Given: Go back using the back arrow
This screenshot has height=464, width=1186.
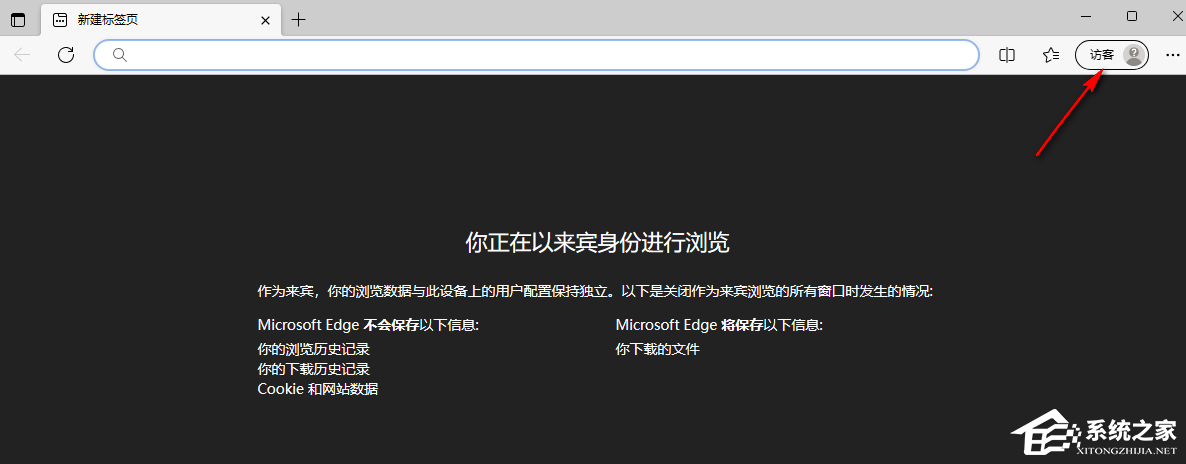Looking at the screenshot, I should click(x=23, y=54).
